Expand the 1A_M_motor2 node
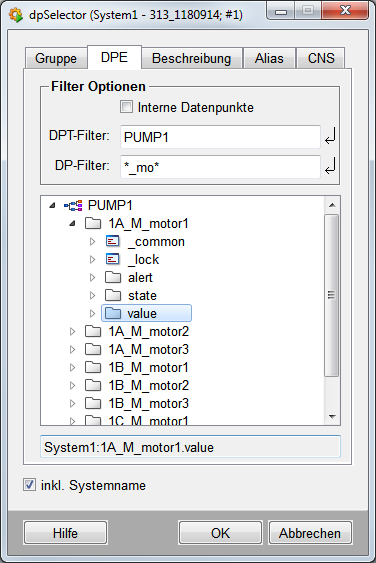 pos(73,331)
